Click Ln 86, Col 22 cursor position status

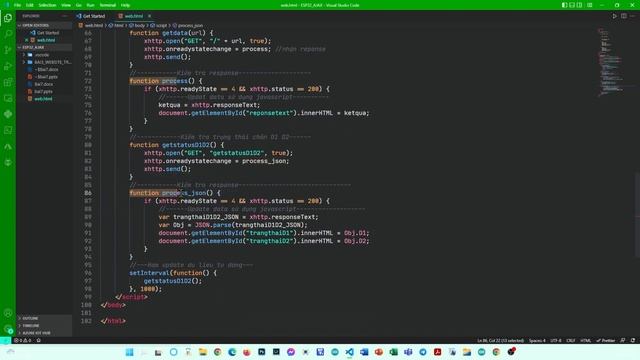pos(500,340)
